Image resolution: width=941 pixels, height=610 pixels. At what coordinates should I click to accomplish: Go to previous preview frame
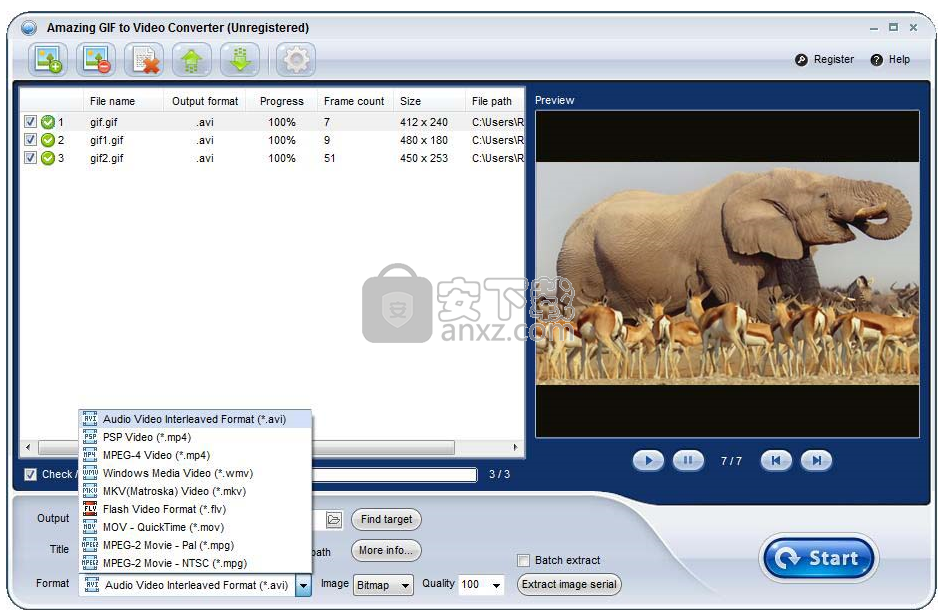[x=776, y=461]
